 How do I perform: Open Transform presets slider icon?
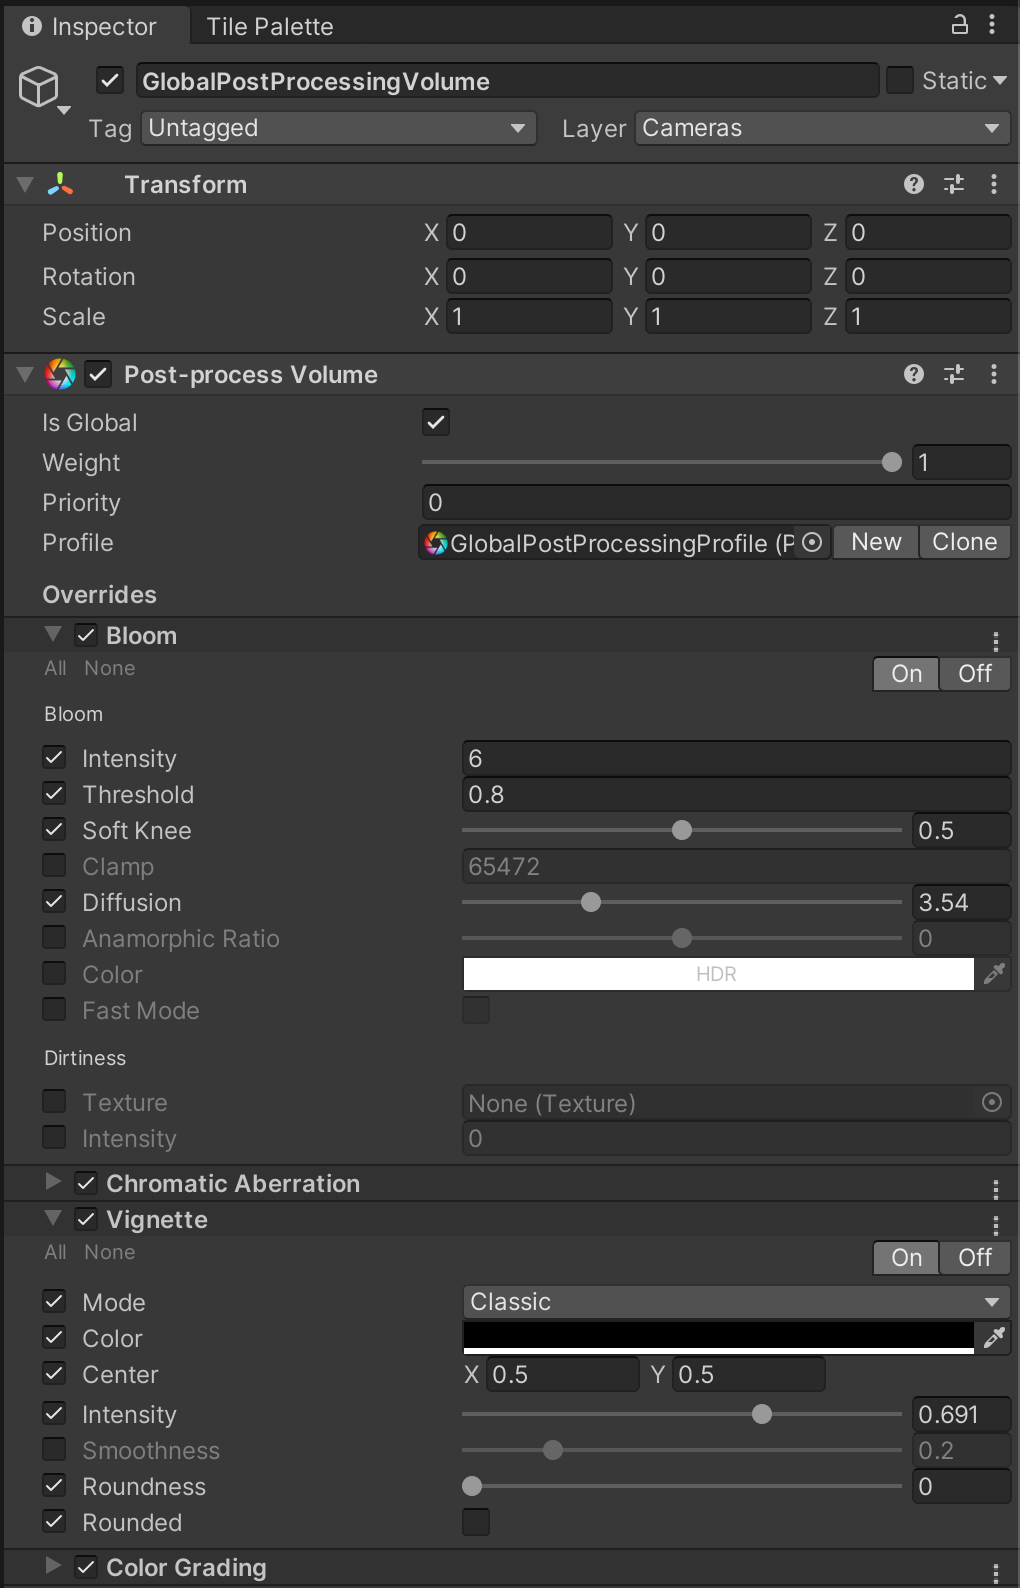[x=954, y=184]
